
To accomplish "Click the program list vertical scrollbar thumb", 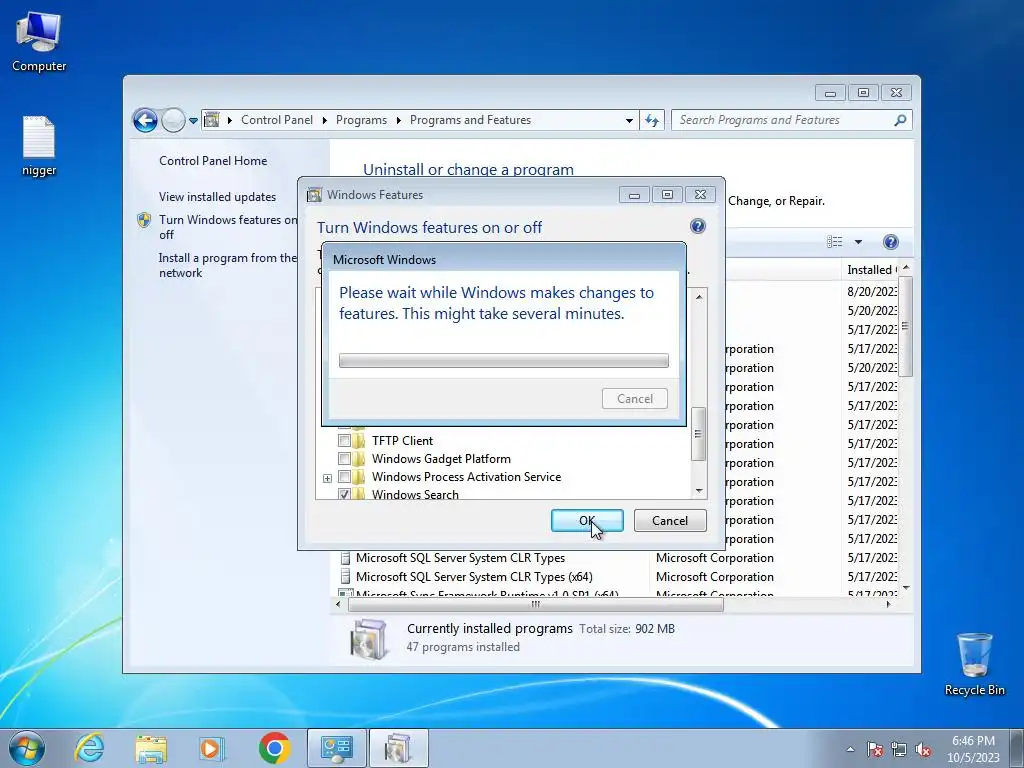I will click(x=905, y=326).
